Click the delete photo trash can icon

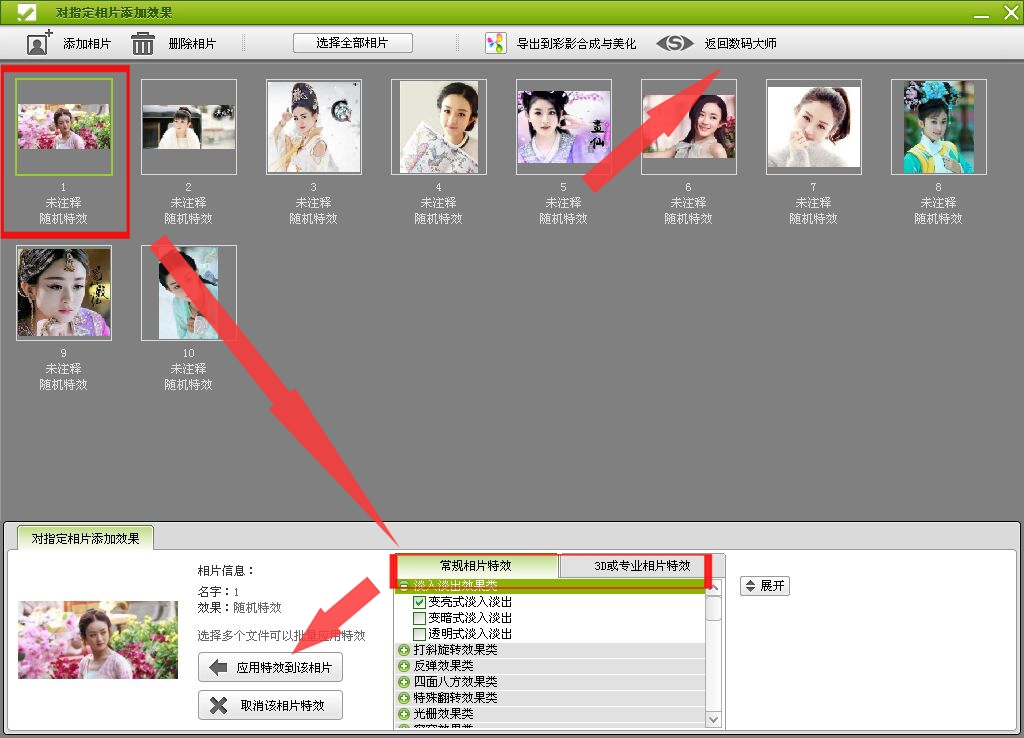coord(142,44)
